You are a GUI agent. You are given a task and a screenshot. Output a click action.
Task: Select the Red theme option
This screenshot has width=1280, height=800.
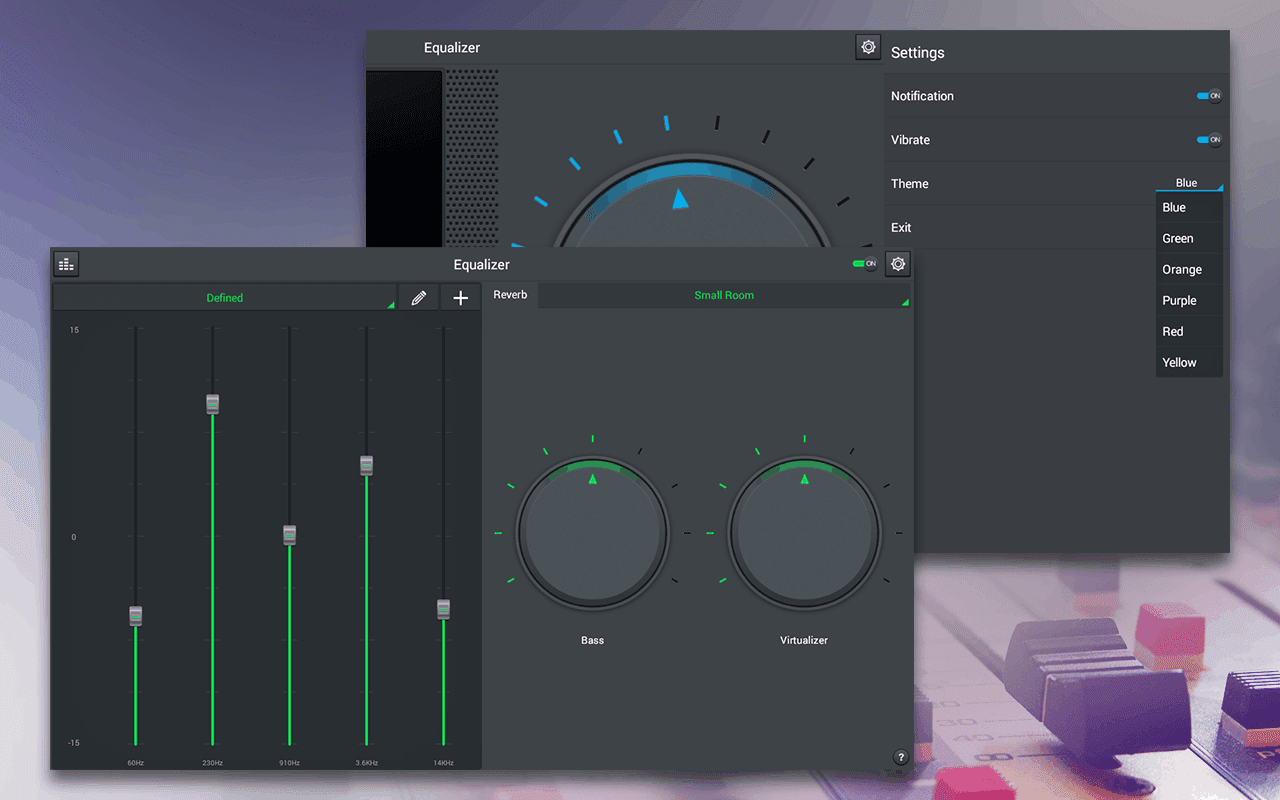pos(1171,331)
